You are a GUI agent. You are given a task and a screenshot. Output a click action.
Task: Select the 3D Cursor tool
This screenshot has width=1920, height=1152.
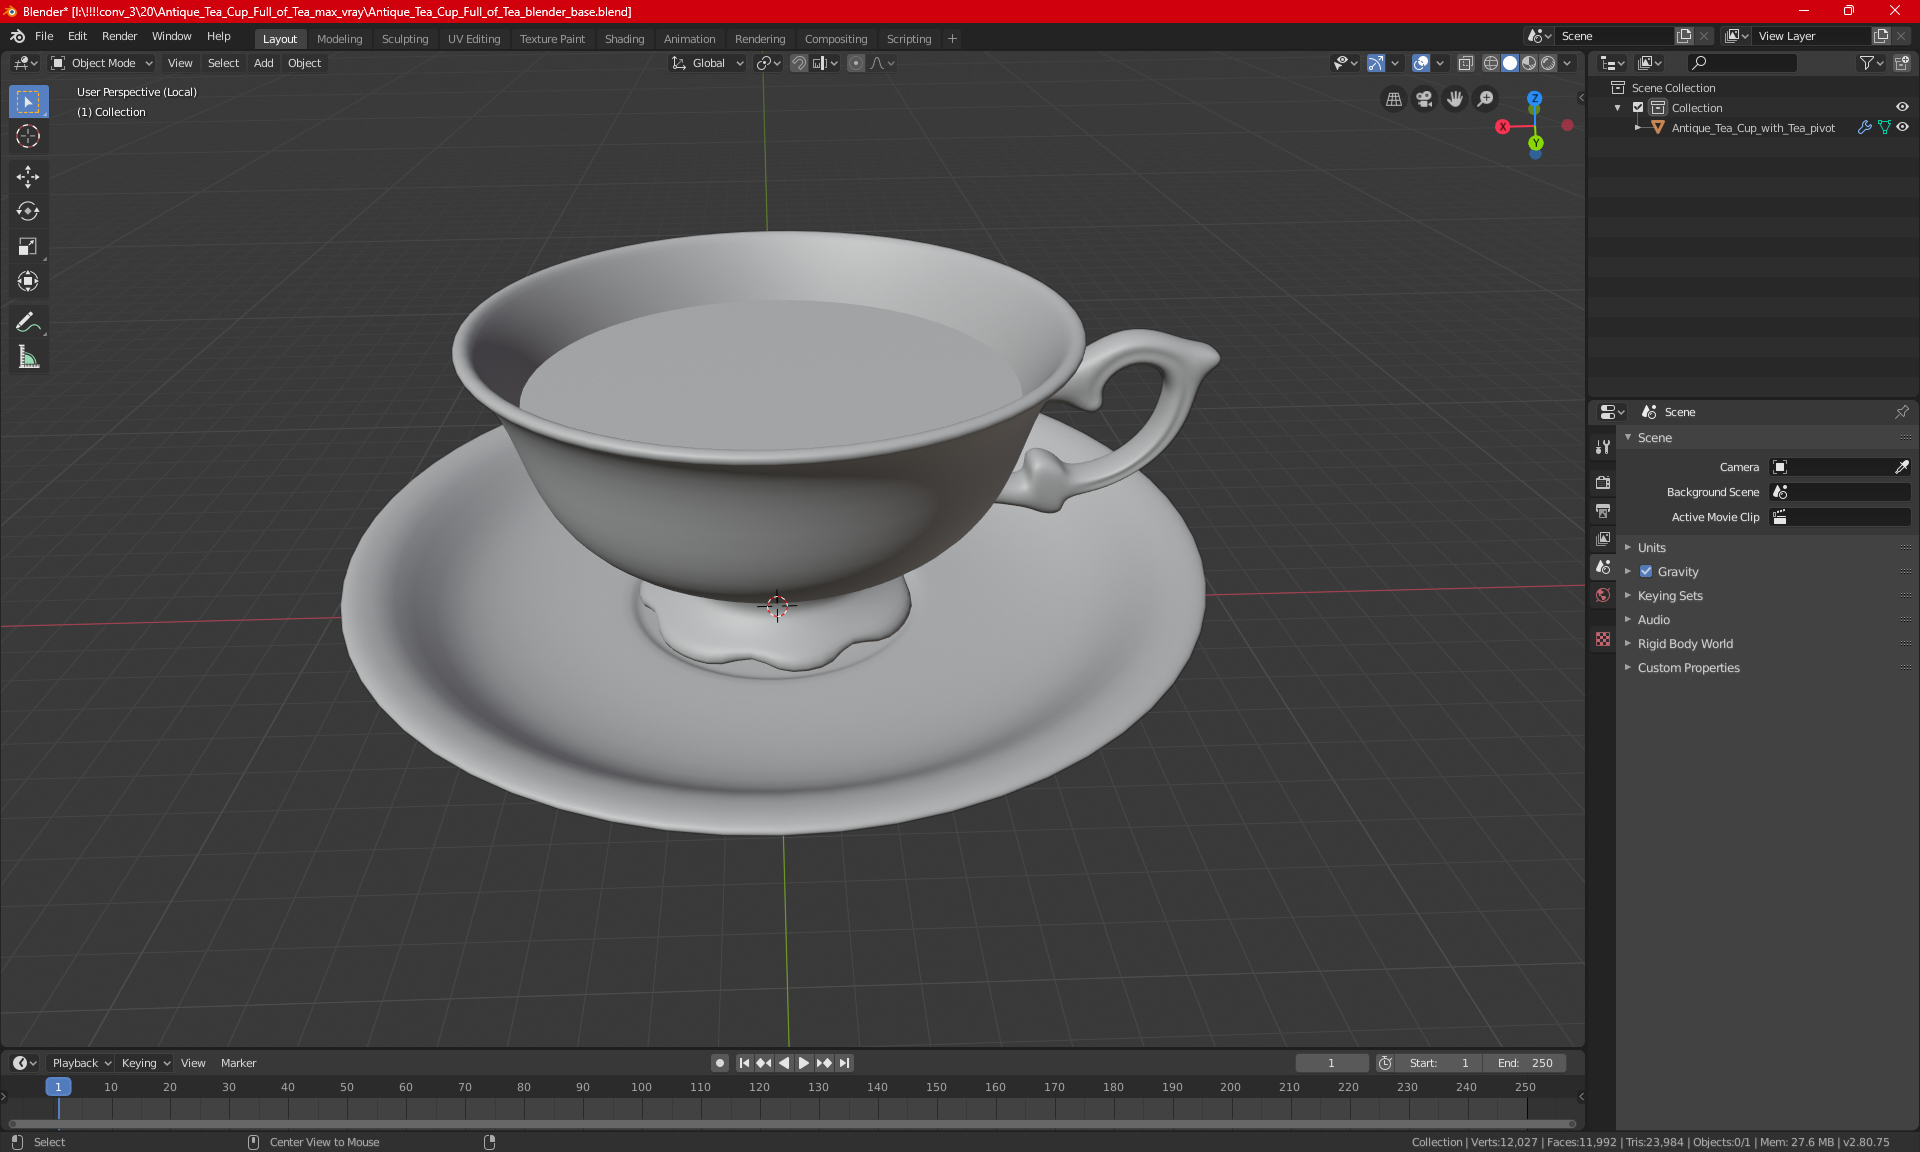pos(28,136)
